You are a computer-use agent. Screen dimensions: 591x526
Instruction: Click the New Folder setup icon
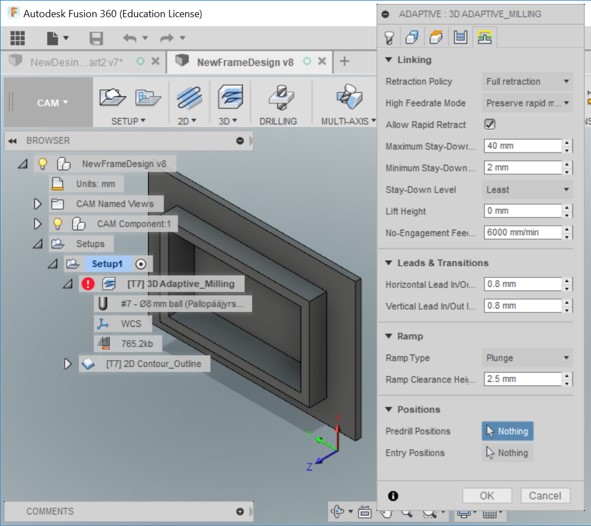click(x=148, y=98)
